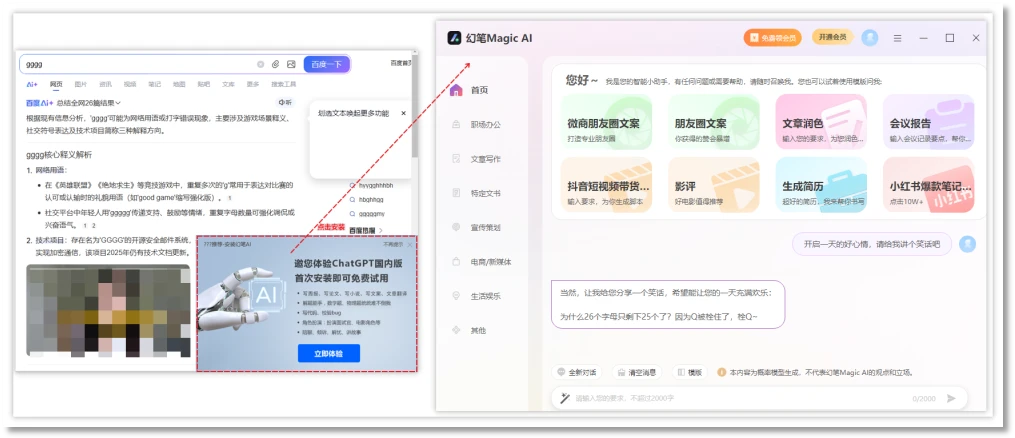Switch to the 笔记 tab in Baidu
The height and width of the screenshot is (438, 1015).
[155, 84]
